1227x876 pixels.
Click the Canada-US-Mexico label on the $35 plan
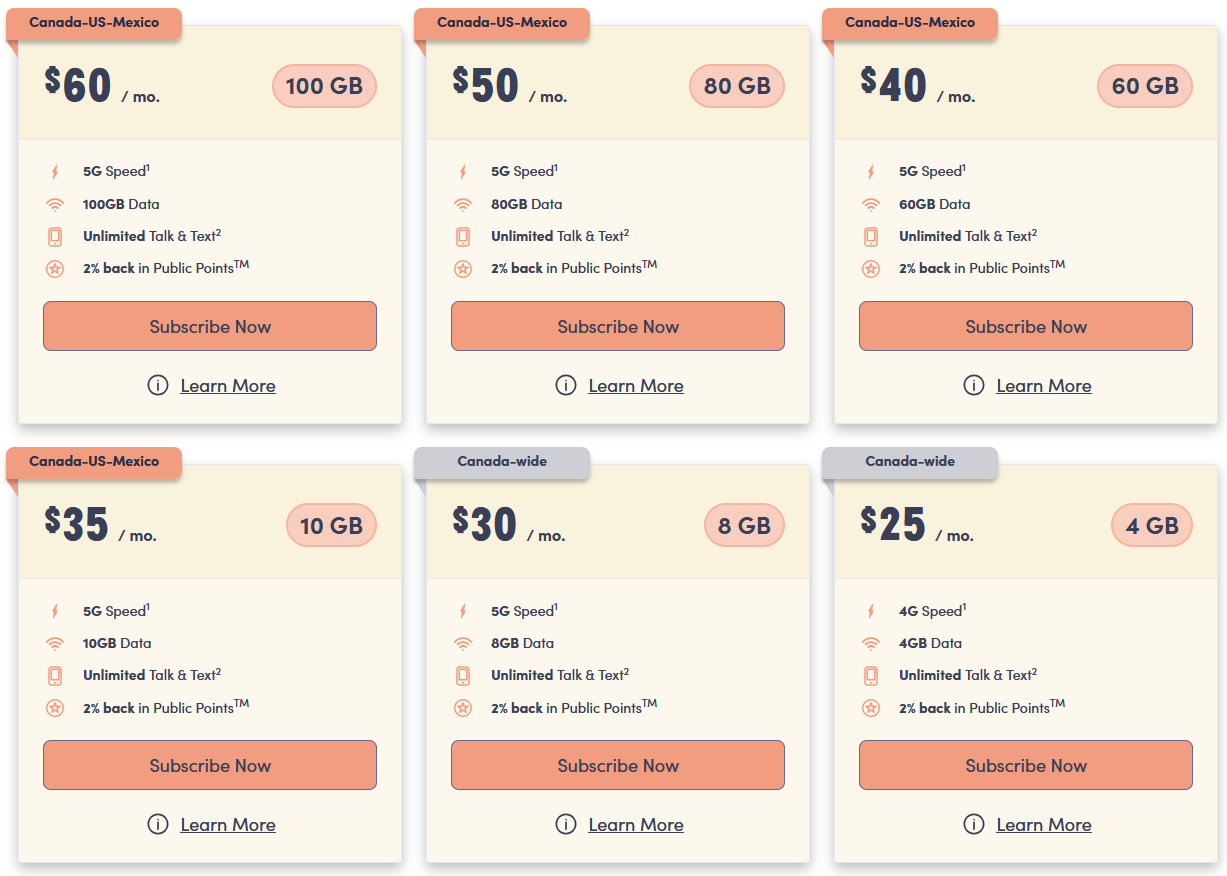point(91,463)
